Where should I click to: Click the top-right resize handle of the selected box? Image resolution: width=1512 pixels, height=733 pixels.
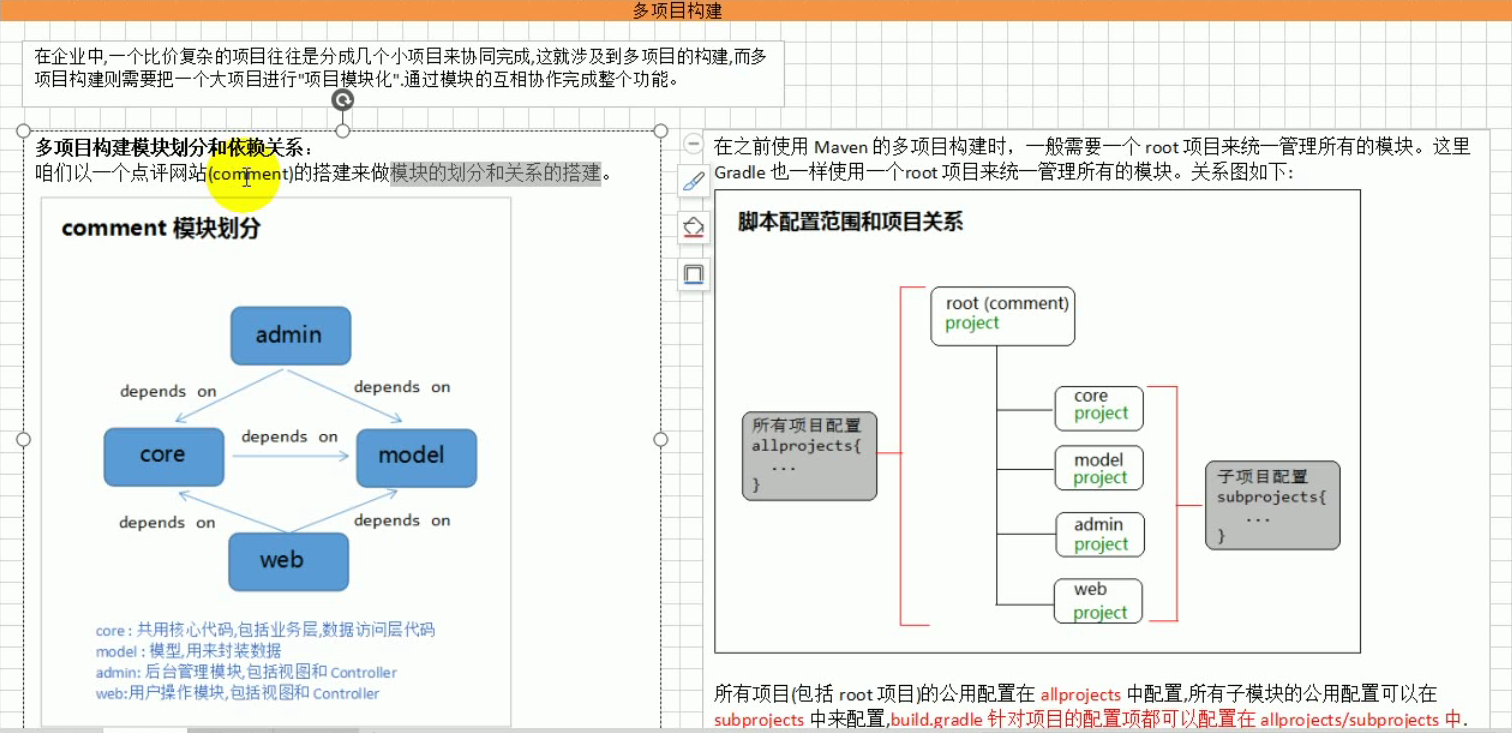point(660,131)
